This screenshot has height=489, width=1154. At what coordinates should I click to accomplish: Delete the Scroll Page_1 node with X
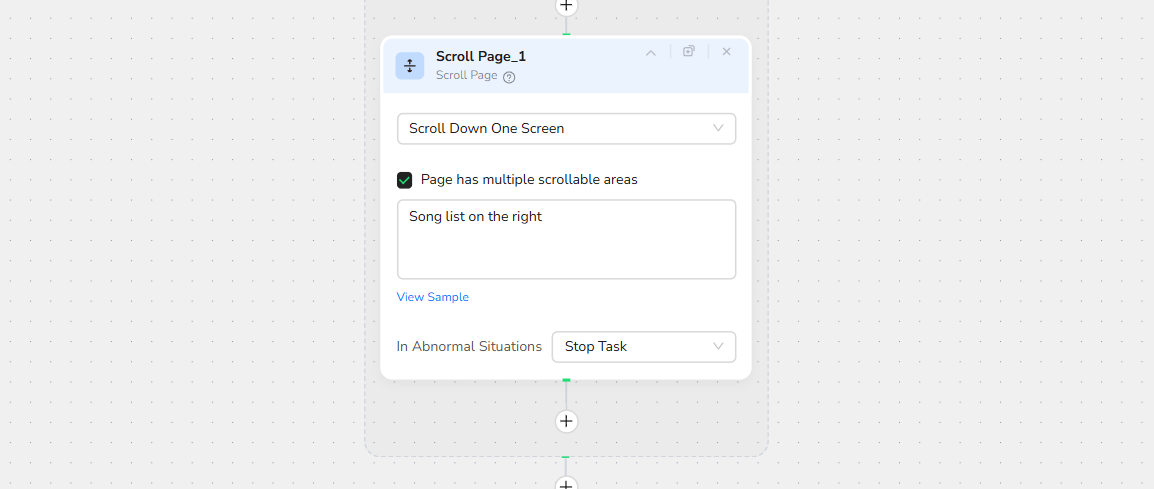[x=726, y=51]
